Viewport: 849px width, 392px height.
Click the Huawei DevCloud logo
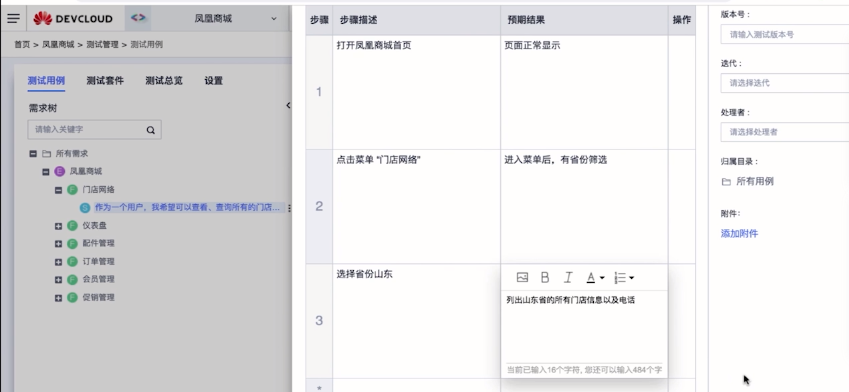[73, 18]
